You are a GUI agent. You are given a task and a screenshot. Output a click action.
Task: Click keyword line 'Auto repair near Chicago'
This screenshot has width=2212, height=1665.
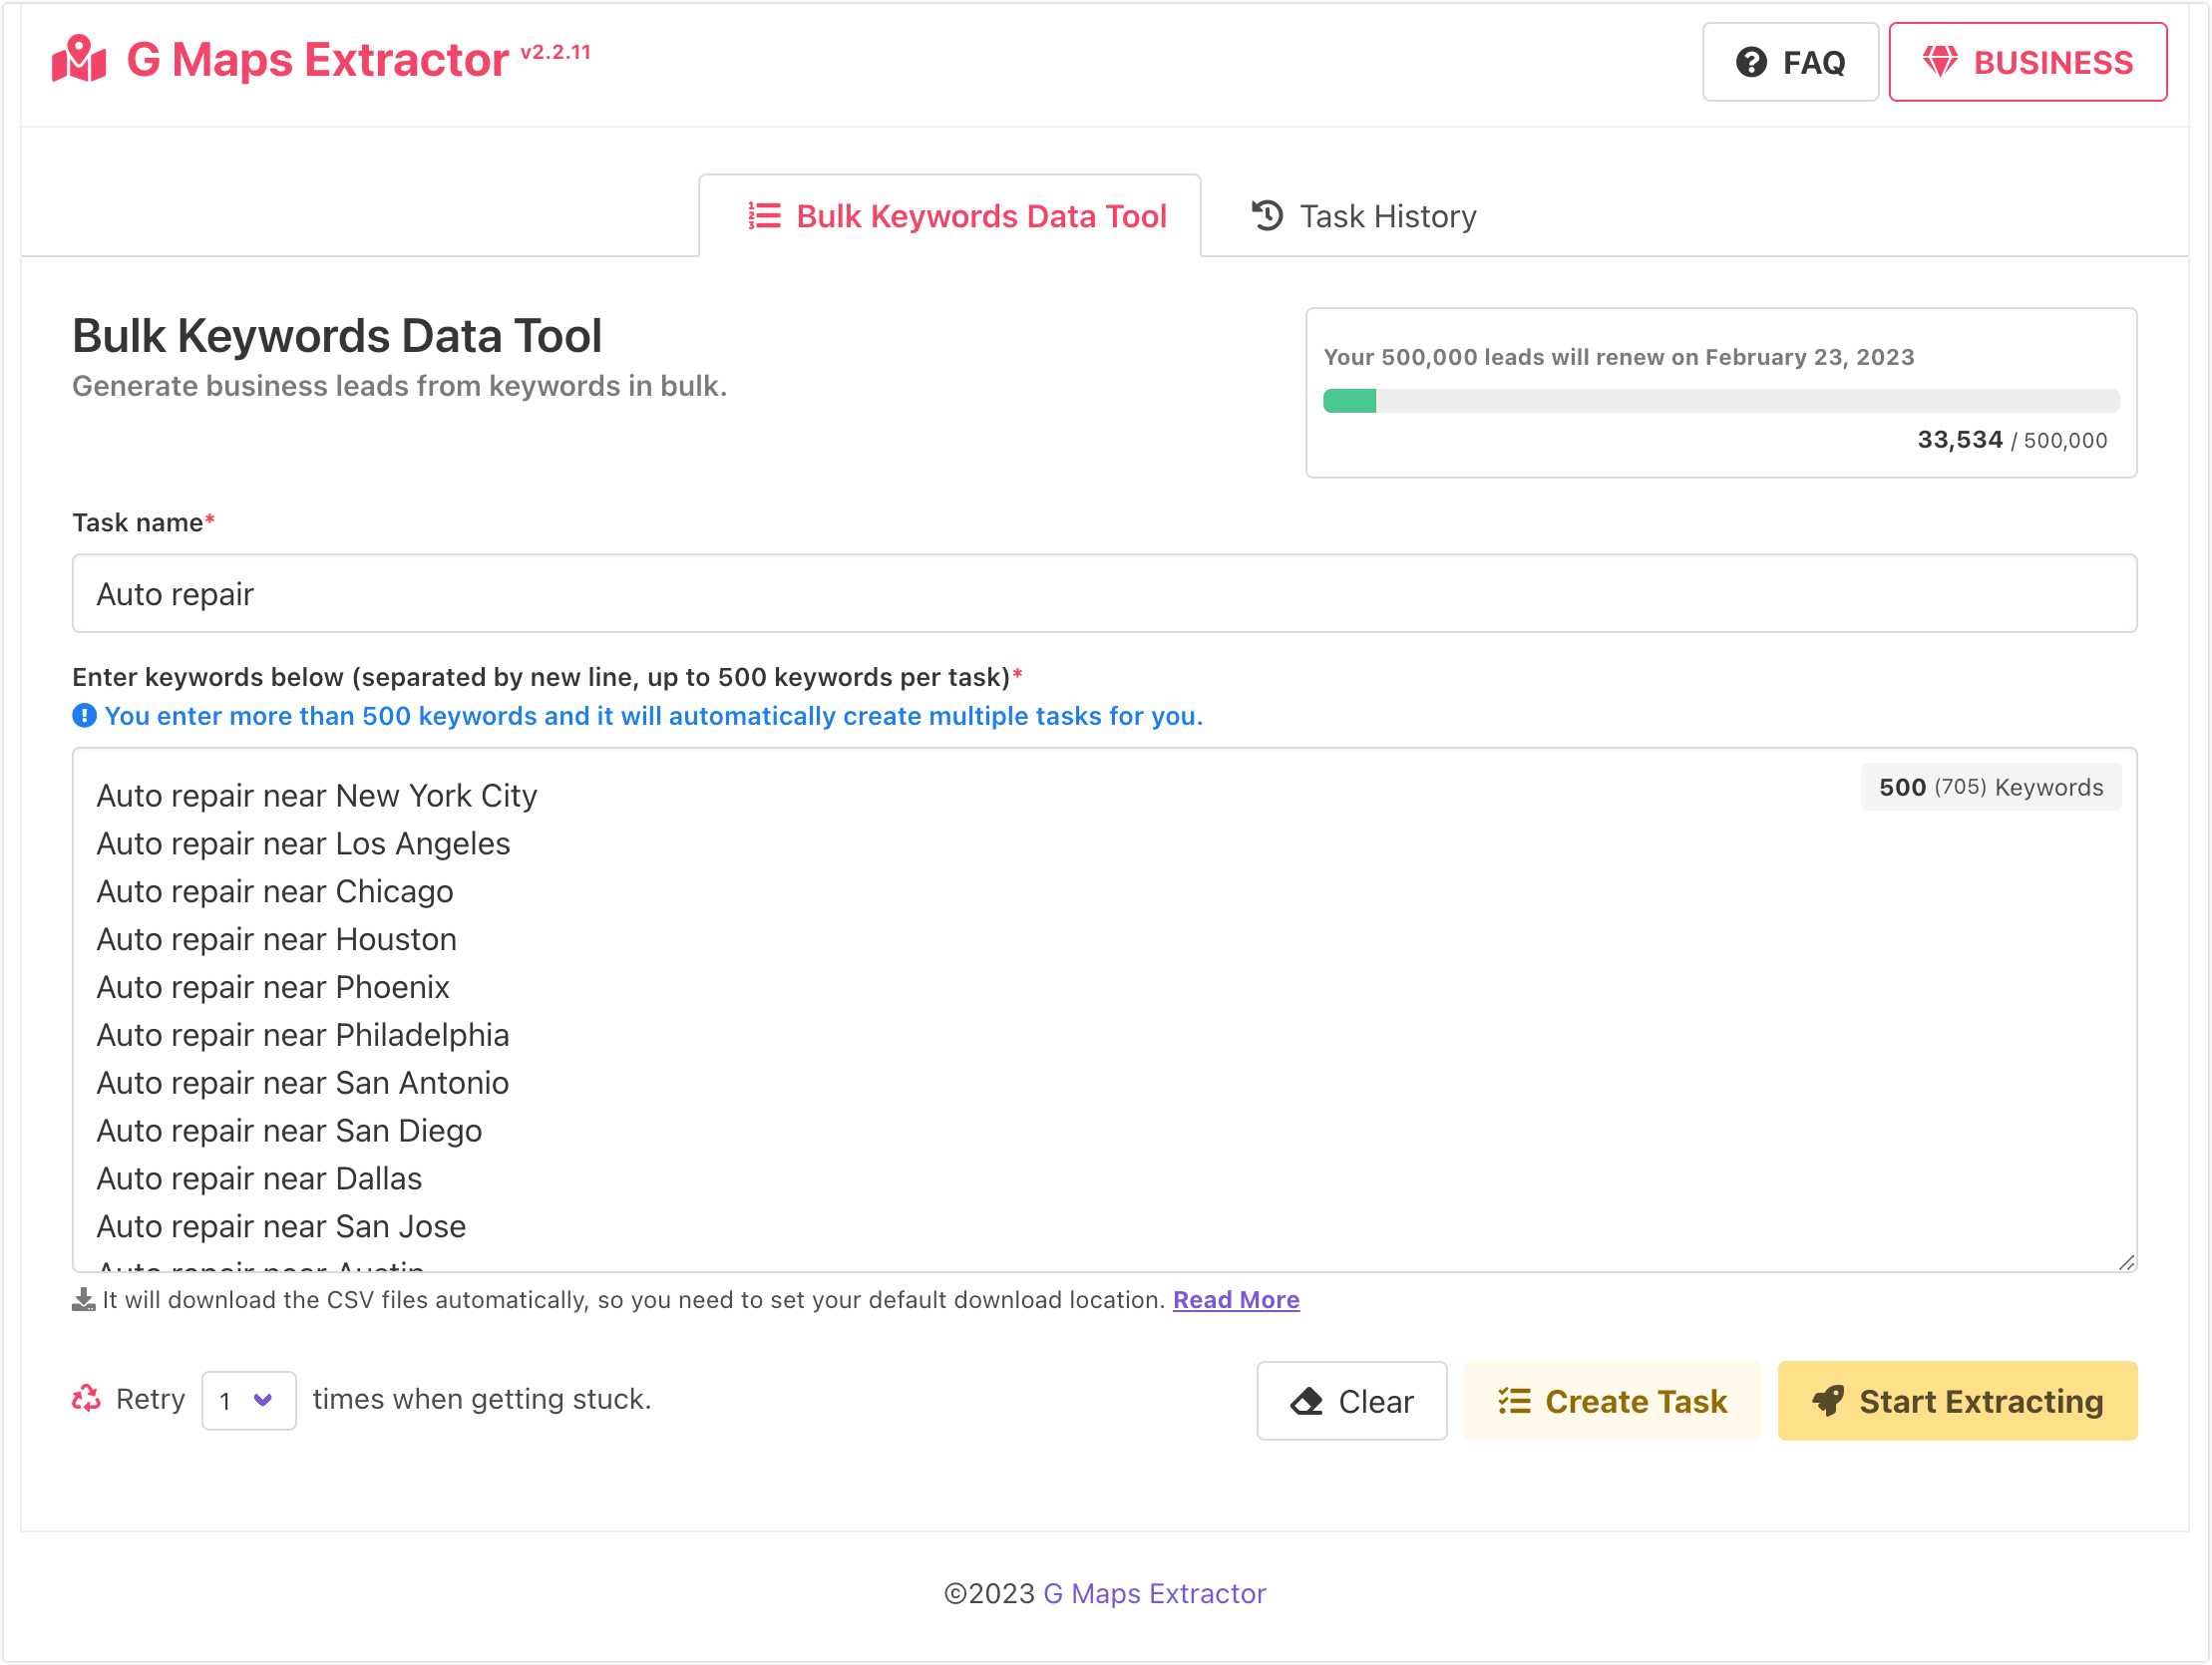pos(274,891)
